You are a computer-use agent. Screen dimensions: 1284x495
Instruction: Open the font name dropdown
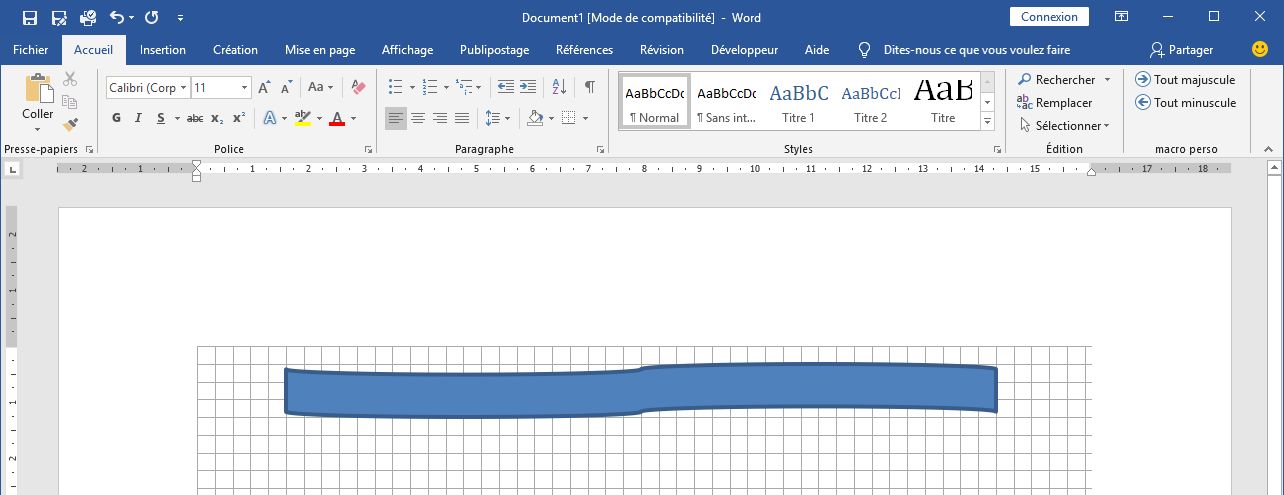(x=184, y=88)
